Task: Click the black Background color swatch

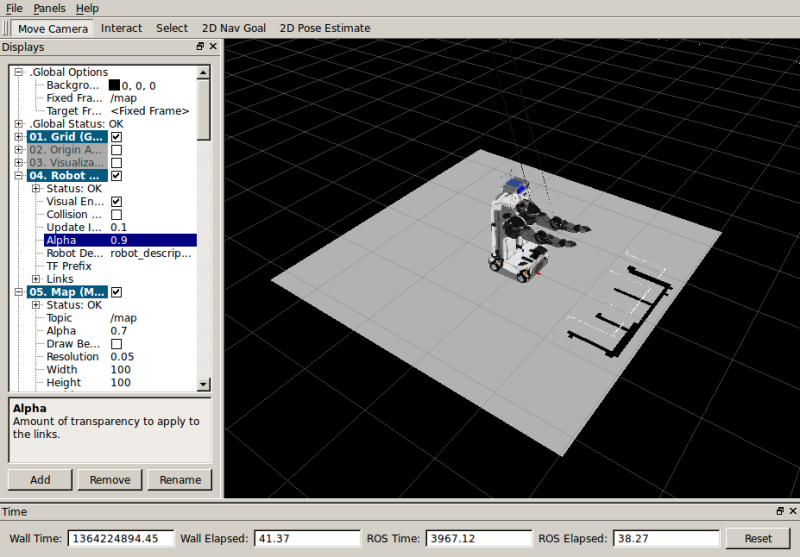Action: coord(115,86)
